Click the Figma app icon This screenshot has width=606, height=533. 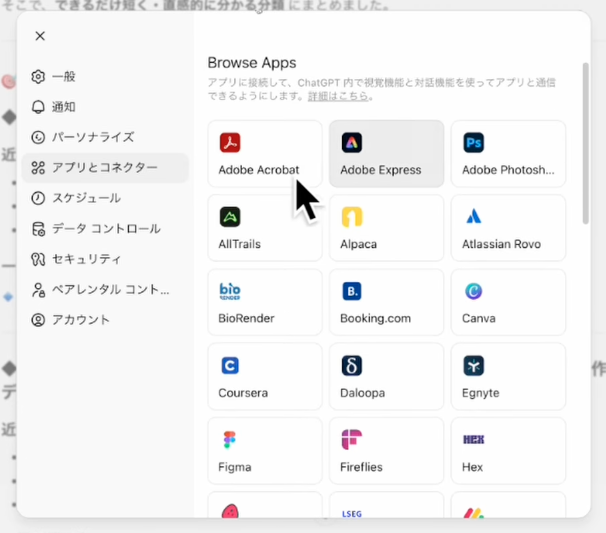[x=230, y=440]
